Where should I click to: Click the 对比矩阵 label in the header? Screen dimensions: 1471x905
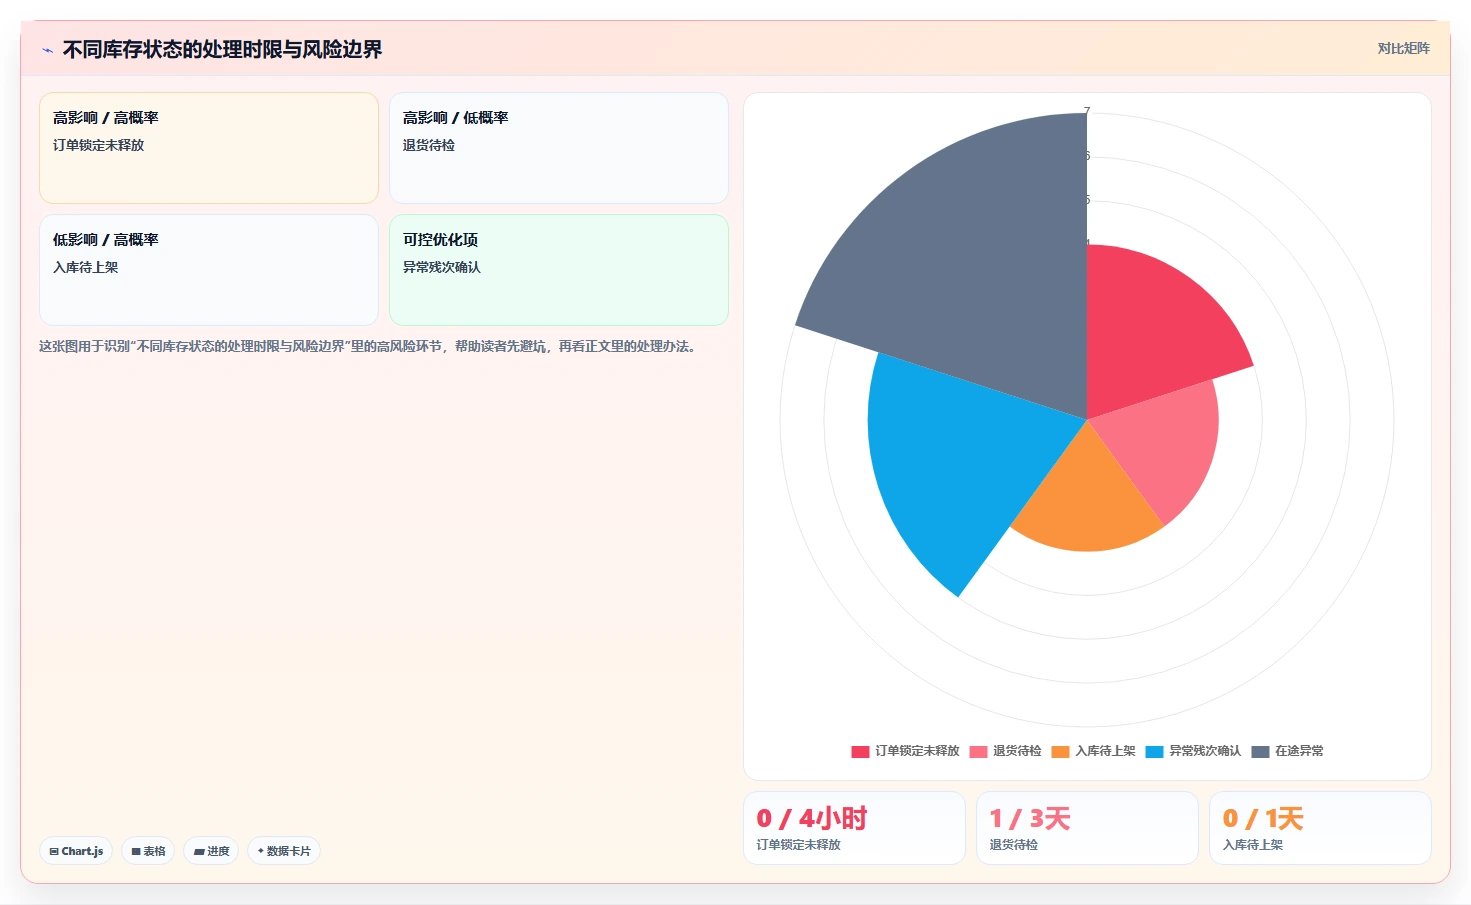[1403, 48]
